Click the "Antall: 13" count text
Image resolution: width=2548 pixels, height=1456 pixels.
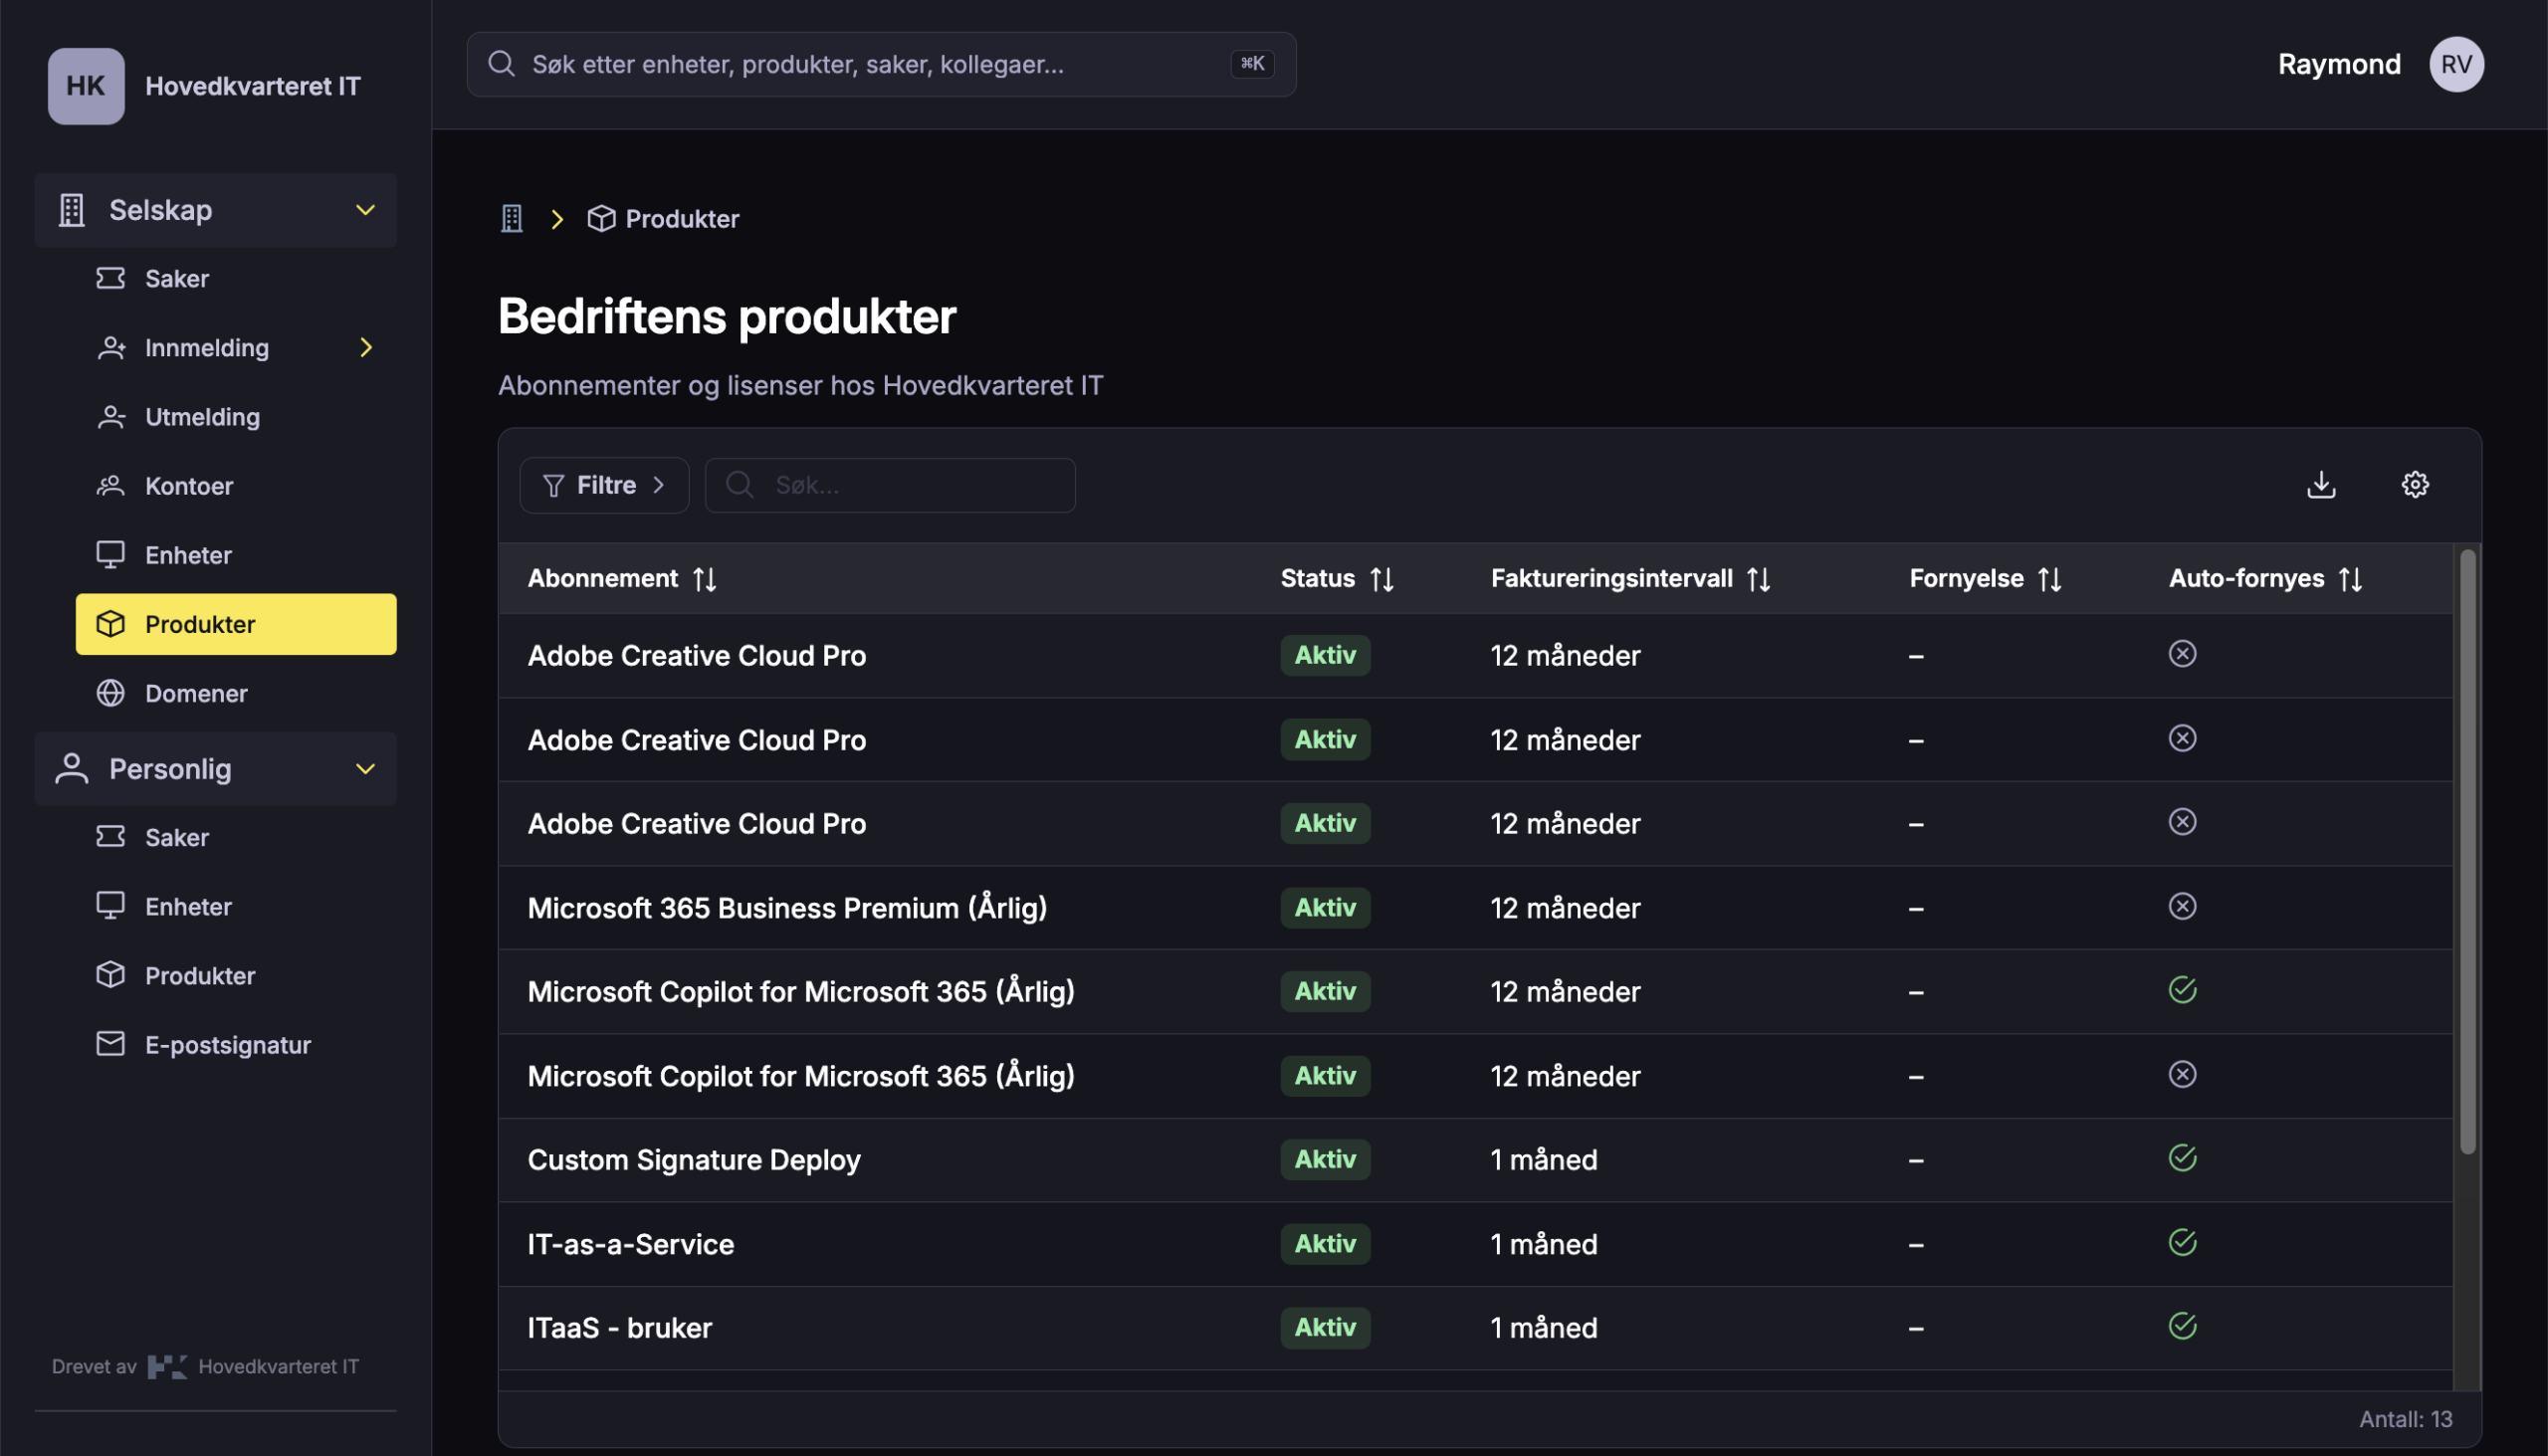[x=2405, y=1419]
